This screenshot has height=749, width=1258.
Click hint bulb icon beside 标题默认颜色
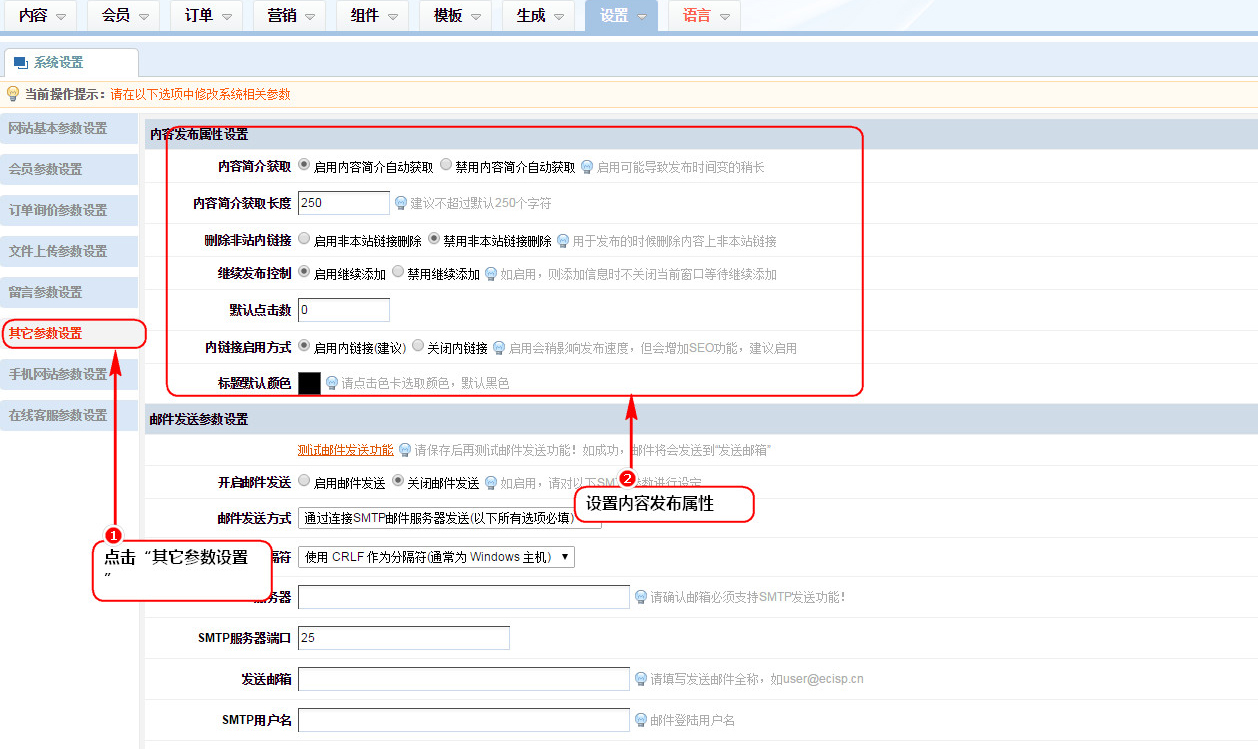[332, 383]
